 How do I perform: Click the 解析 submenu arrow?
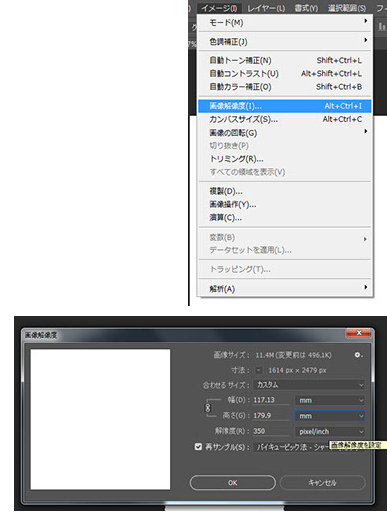365,287
